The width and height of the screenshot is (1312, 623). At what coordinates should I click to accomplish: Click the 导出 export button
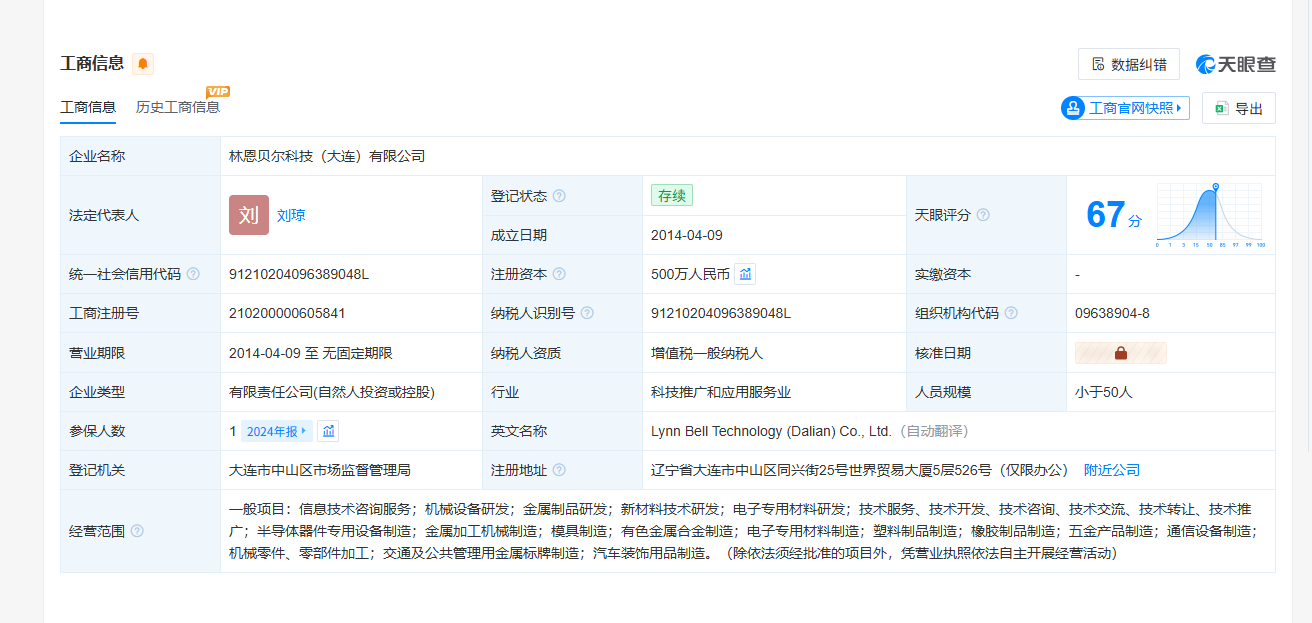(1238, 109)
